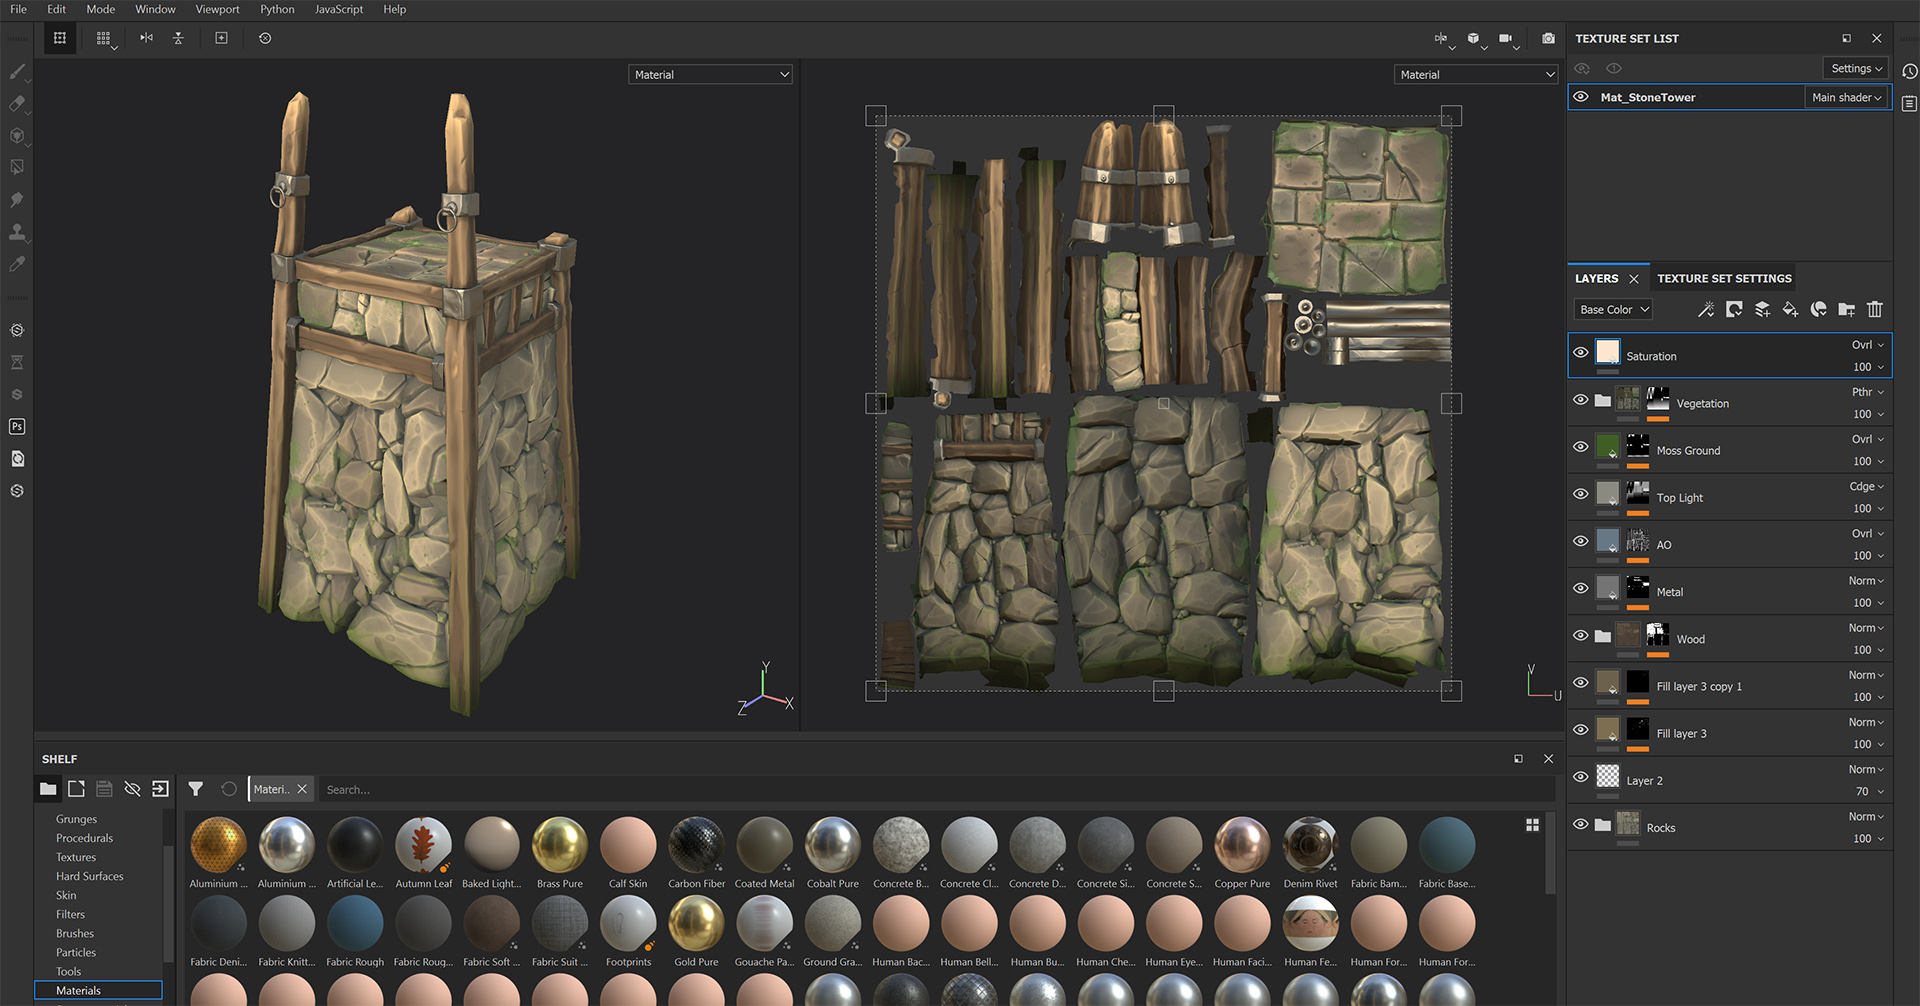
Task: Click Settings button in Texture Set List
Action: (1856, 68)
